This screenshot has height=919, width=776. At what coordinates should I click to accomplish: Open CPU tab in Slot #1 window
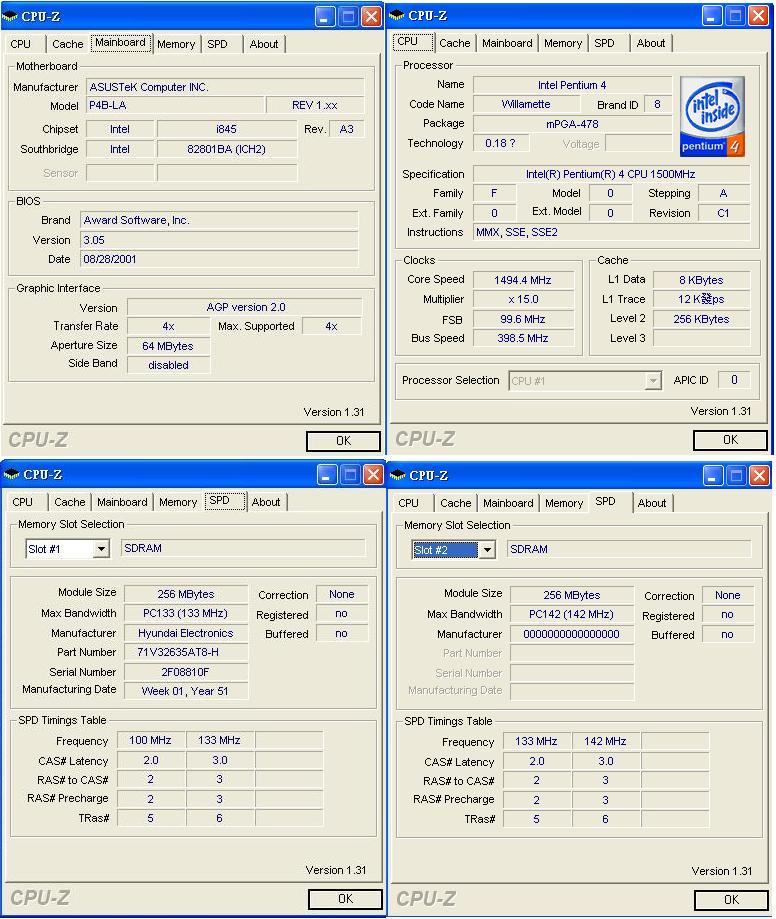[x=23, y=502]
